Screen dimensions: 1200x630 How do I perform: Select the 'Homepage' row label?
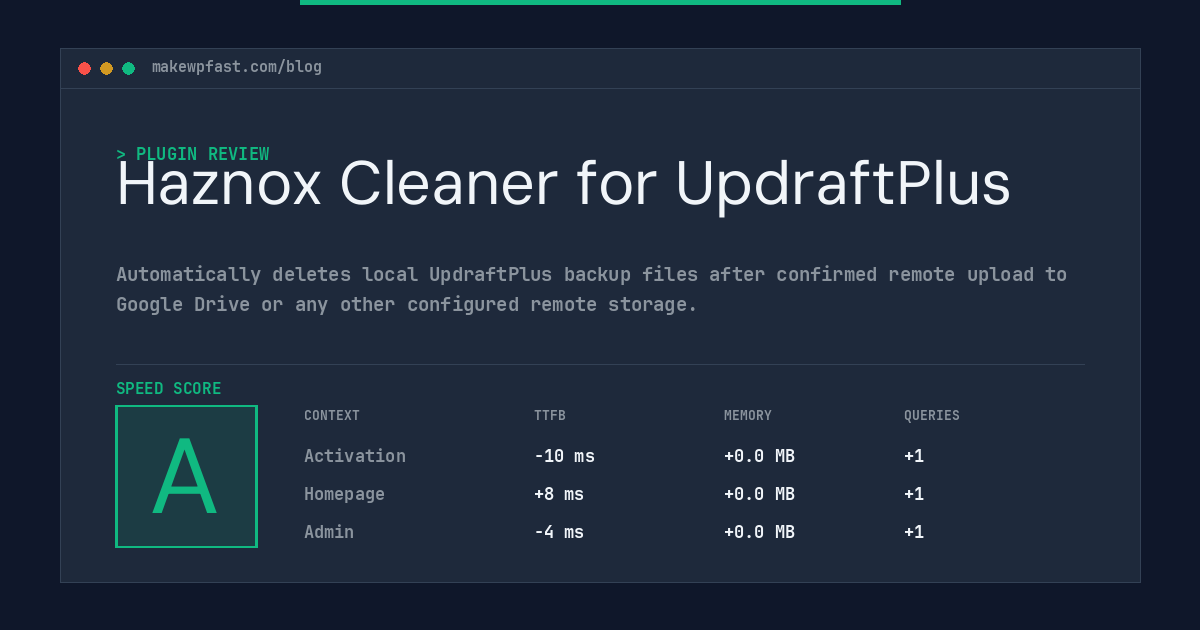click(x=344, y=494)
